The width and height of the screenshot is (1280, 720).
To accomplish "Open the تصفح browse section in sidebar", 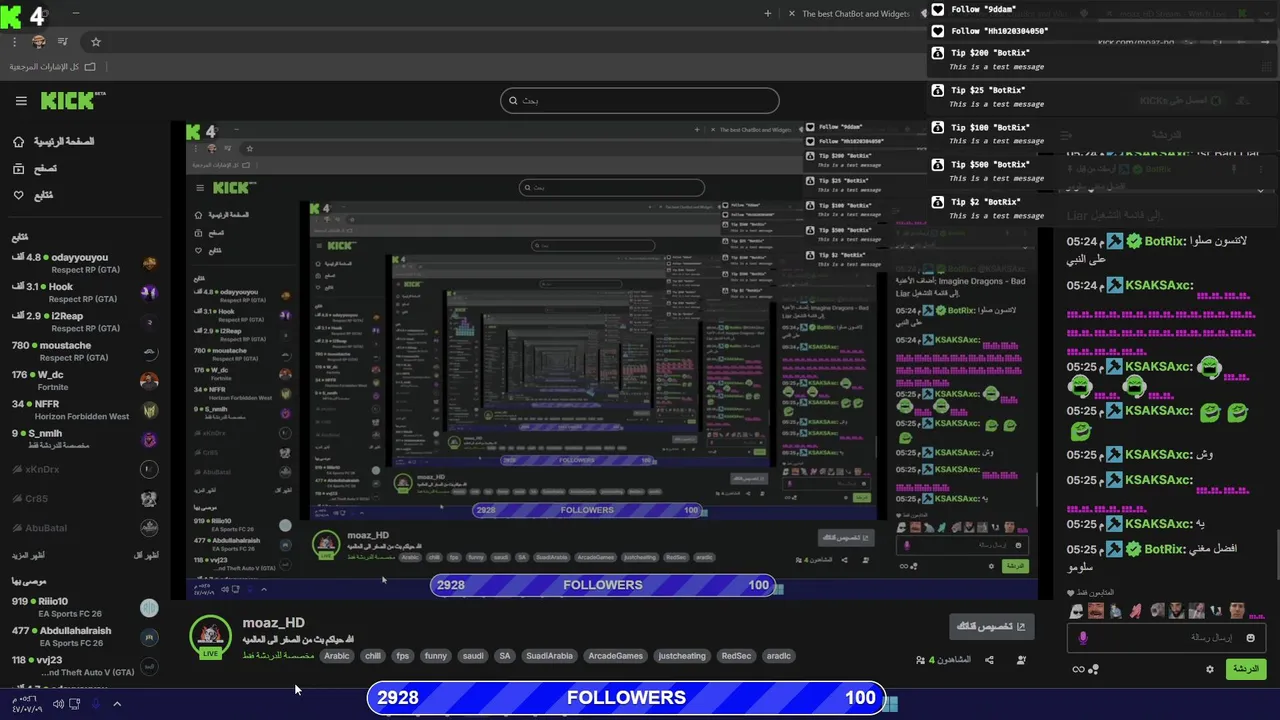I will [x=34, y=169].
